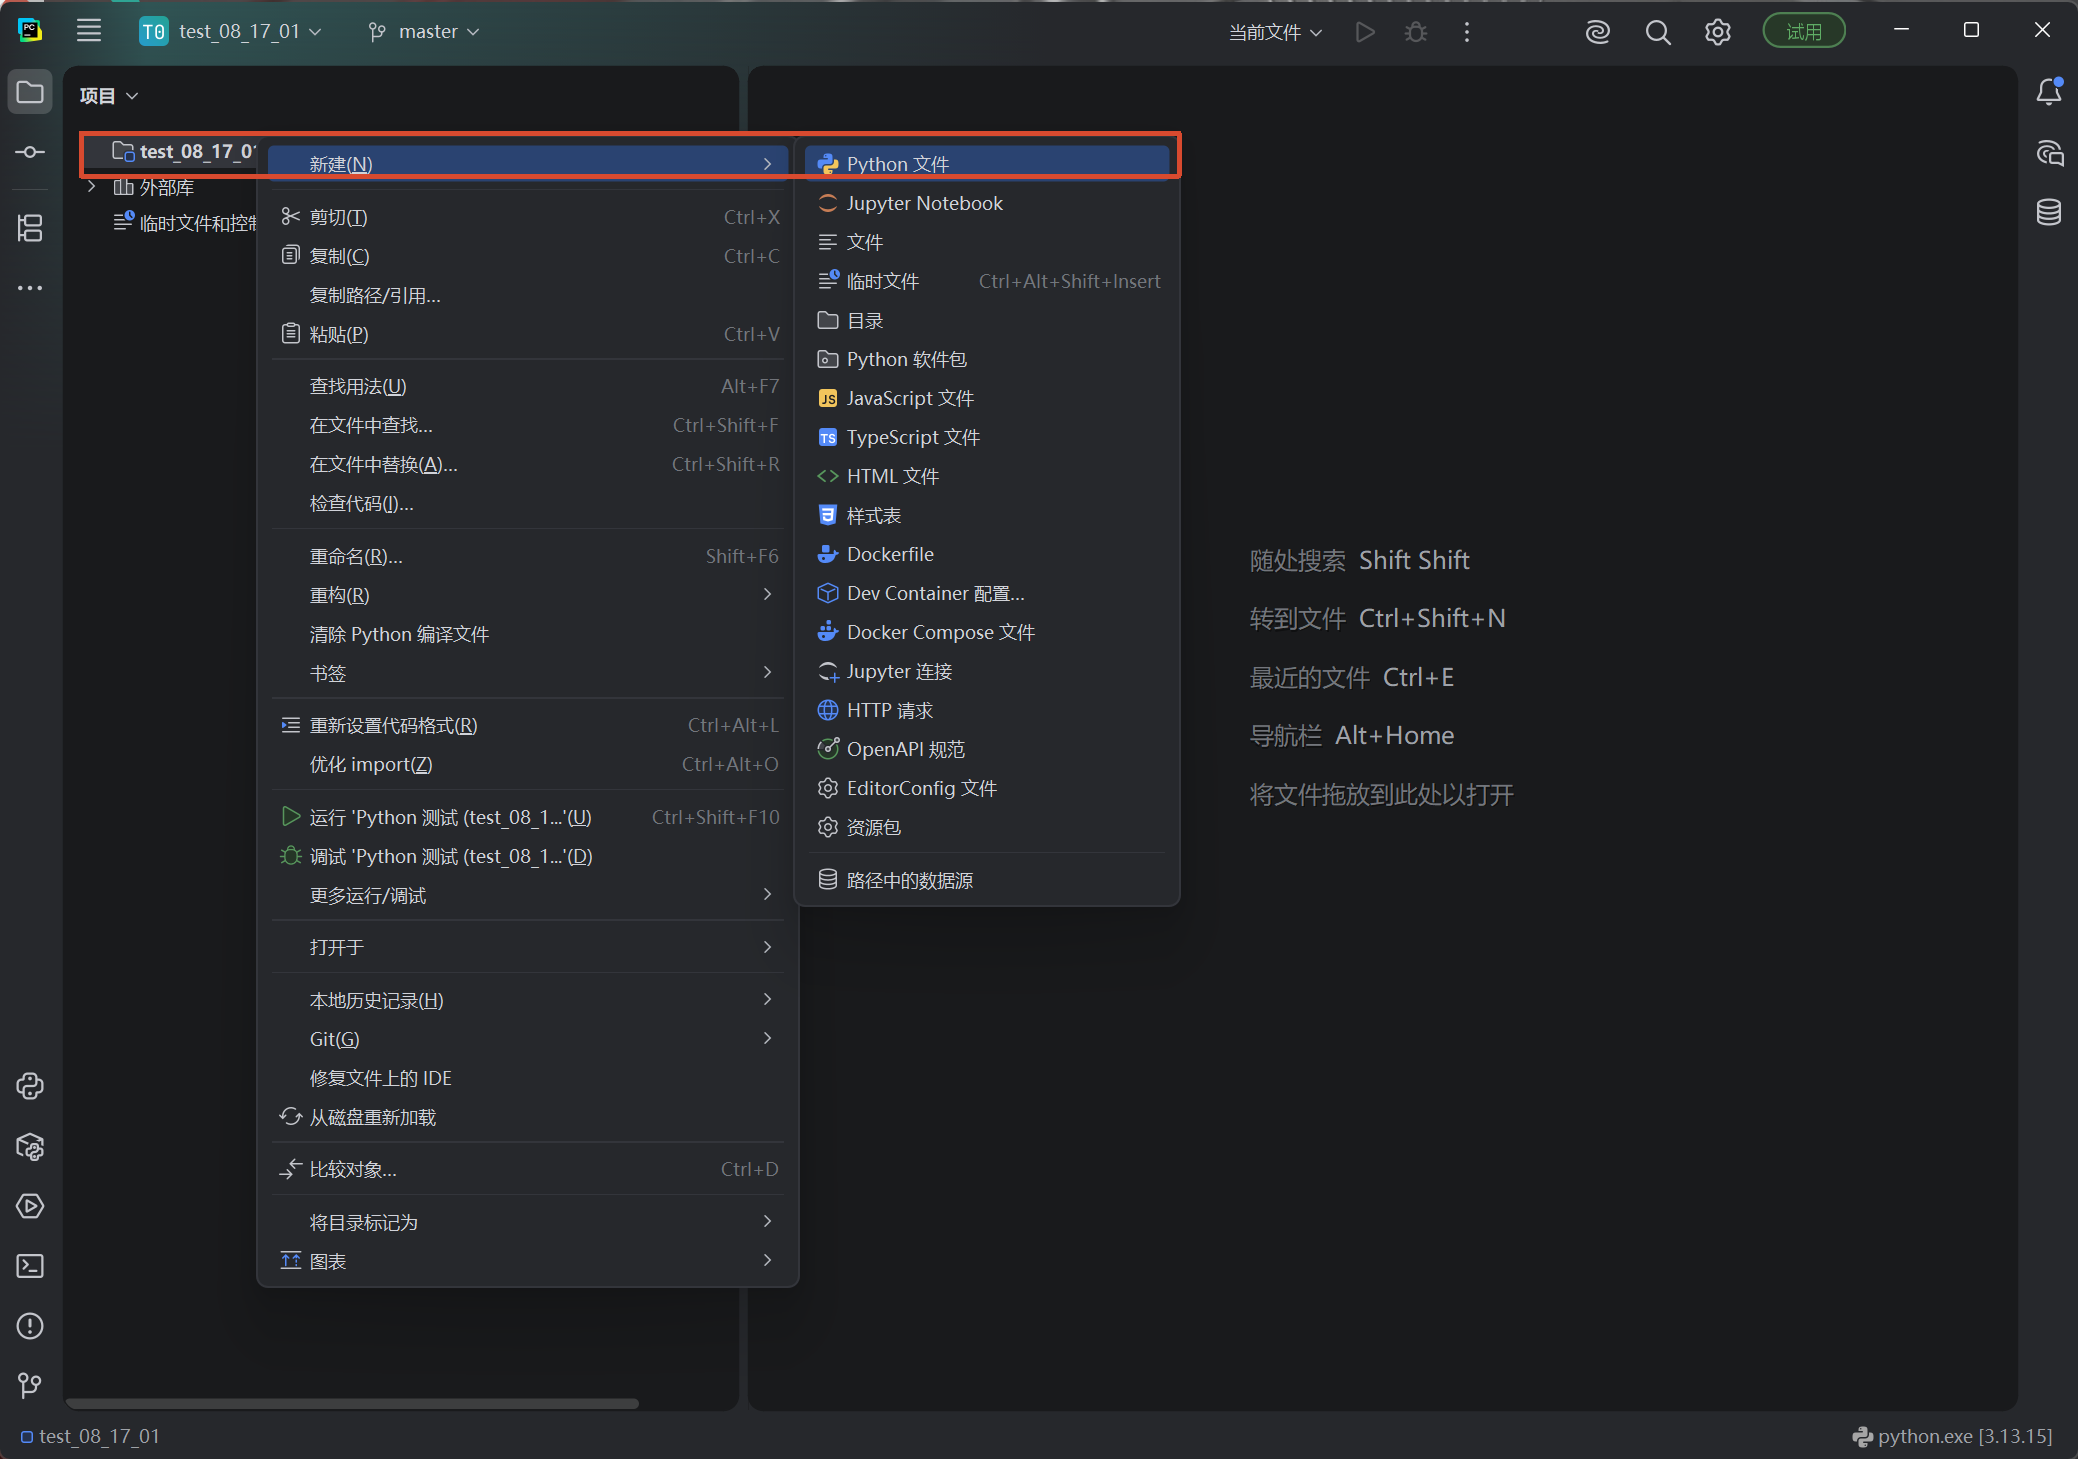Viewport: 2078px width, 1459px height.
Task: Open the 项目 view dropdown
Action: coord(108,95)
